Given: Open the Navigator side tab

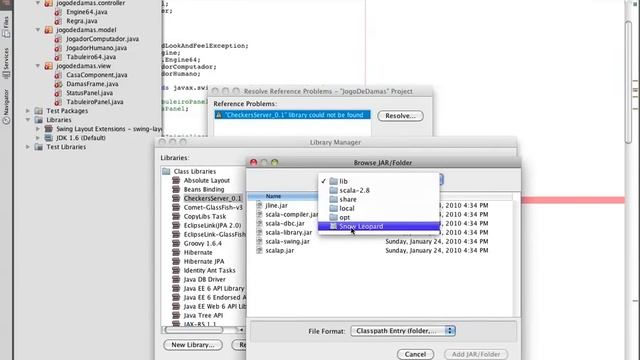Looking at the screenshot, I should (x=6, y=107).
